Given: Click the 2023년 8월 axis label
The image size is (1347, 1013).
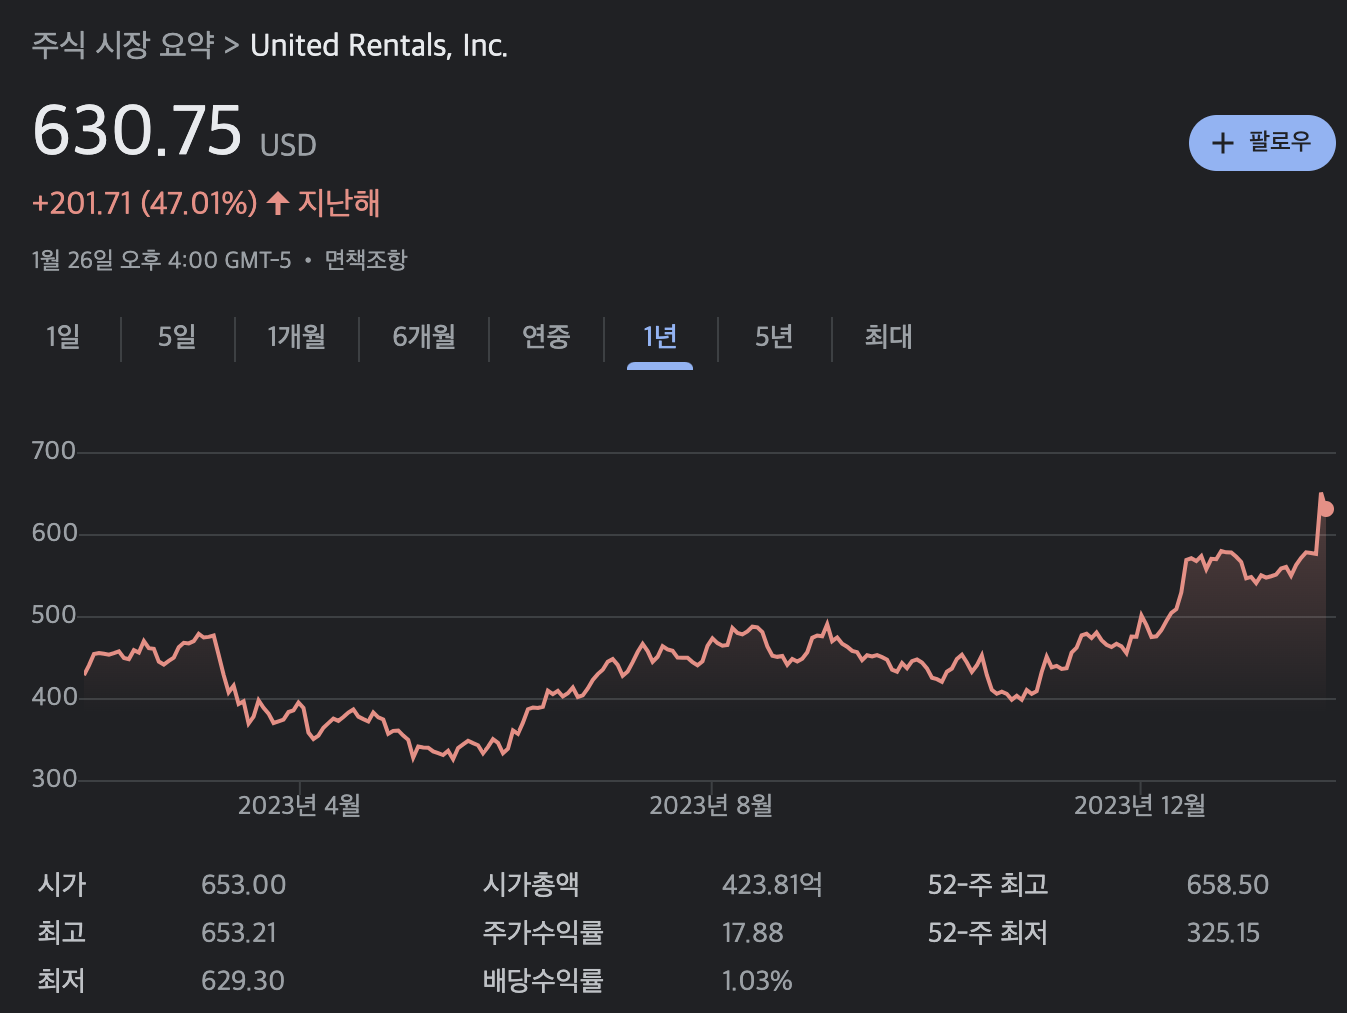Looking at the screenshot, I should coord(711,806).
